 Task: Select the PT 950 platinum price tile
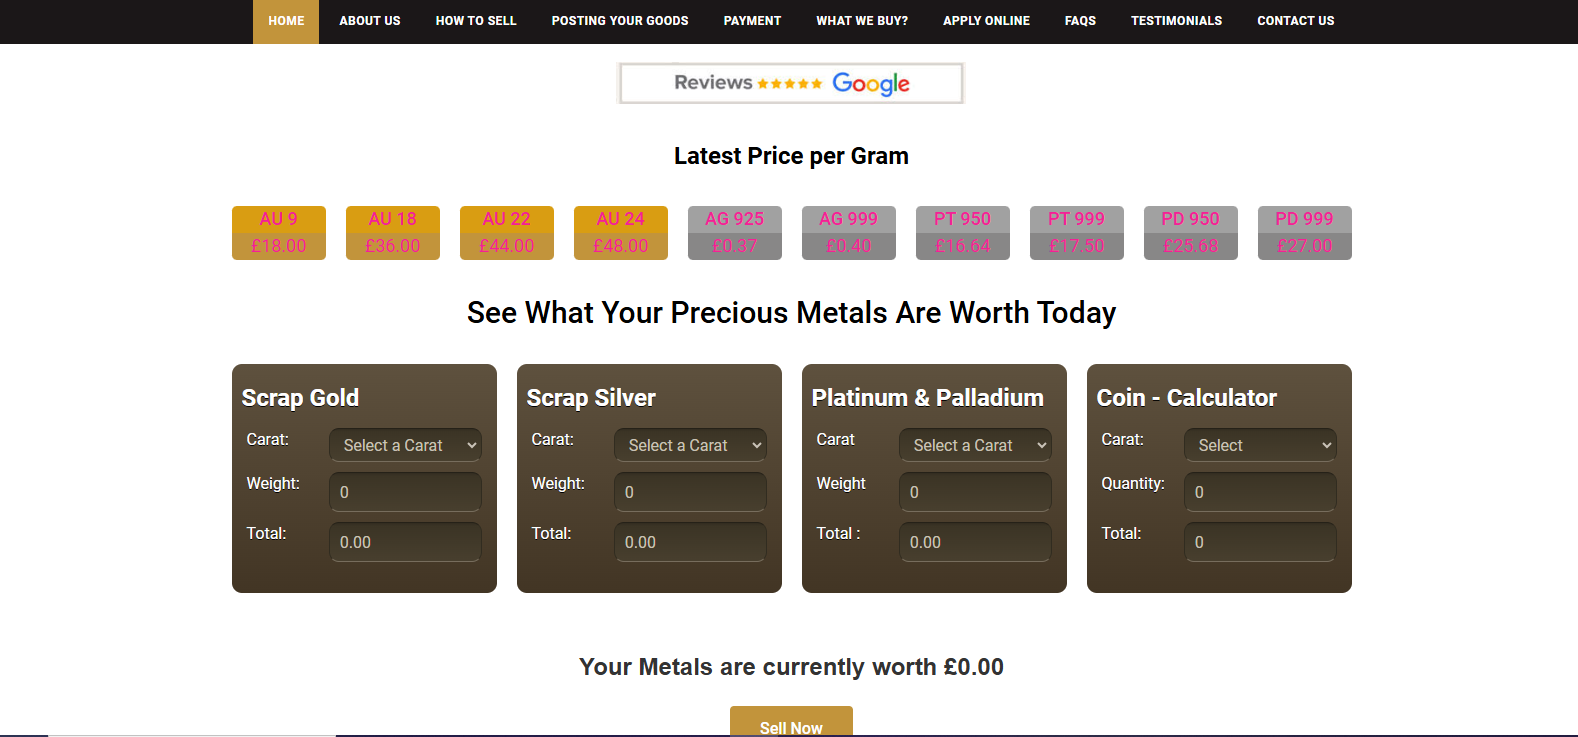[963, 233]
